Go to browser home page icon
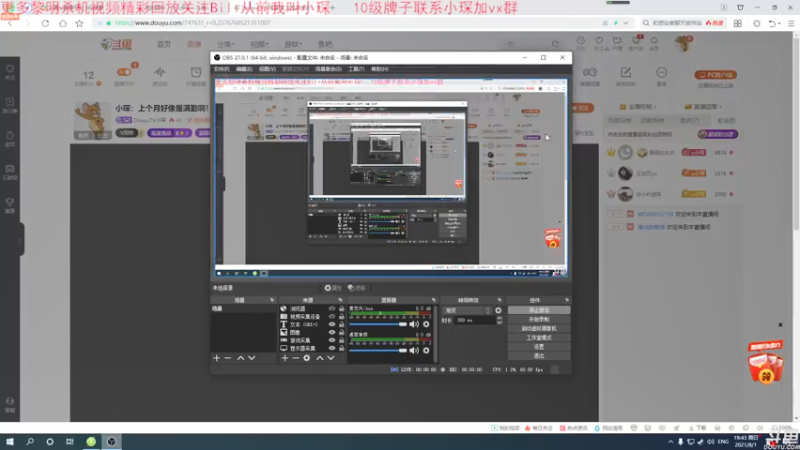 point(62,23)
